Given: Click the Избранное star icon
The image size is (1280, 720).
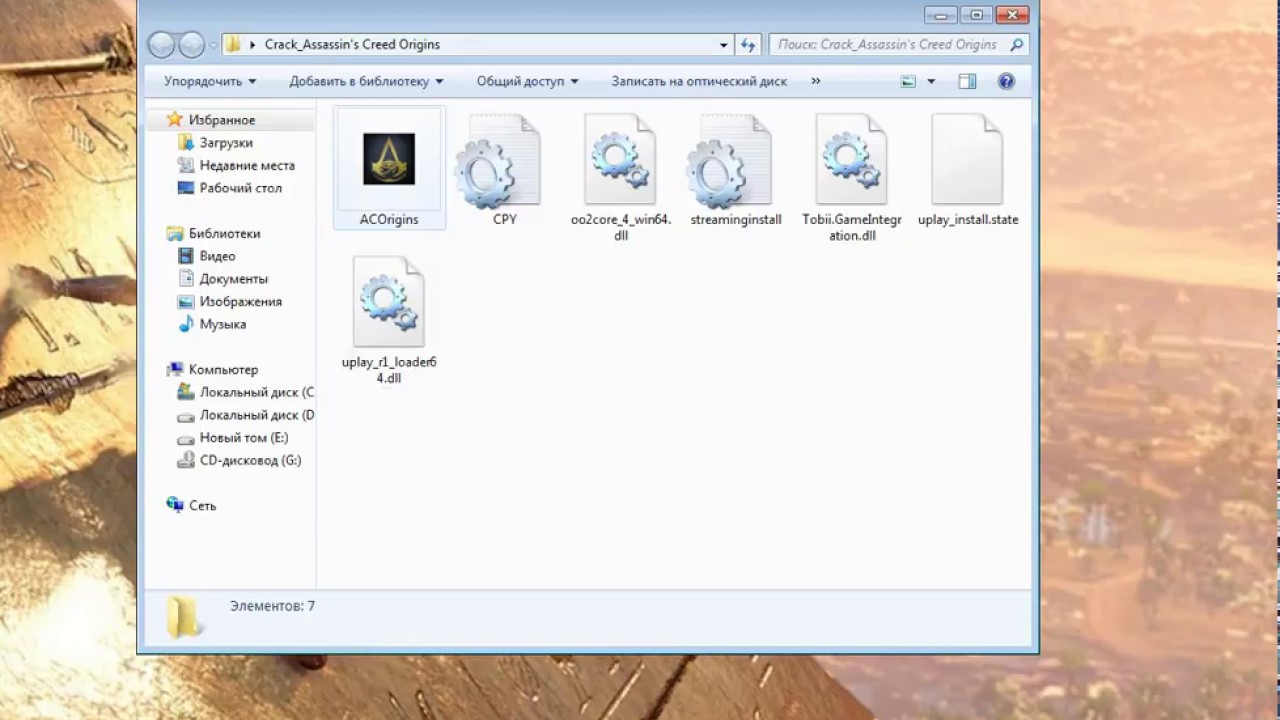Looking at the screenshot, I should 175,119.
